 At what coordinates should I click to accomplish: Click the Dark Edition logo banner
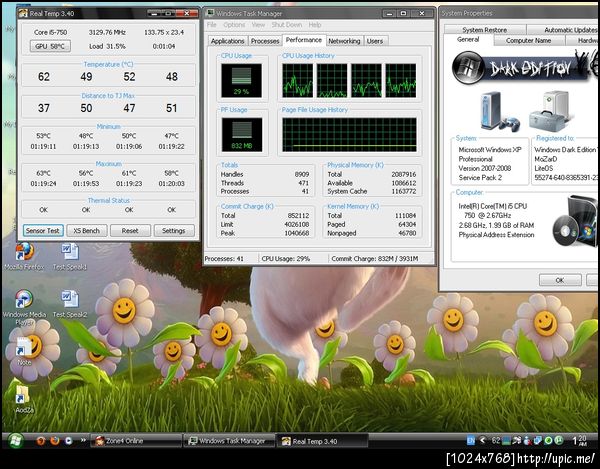coord(524,68)
